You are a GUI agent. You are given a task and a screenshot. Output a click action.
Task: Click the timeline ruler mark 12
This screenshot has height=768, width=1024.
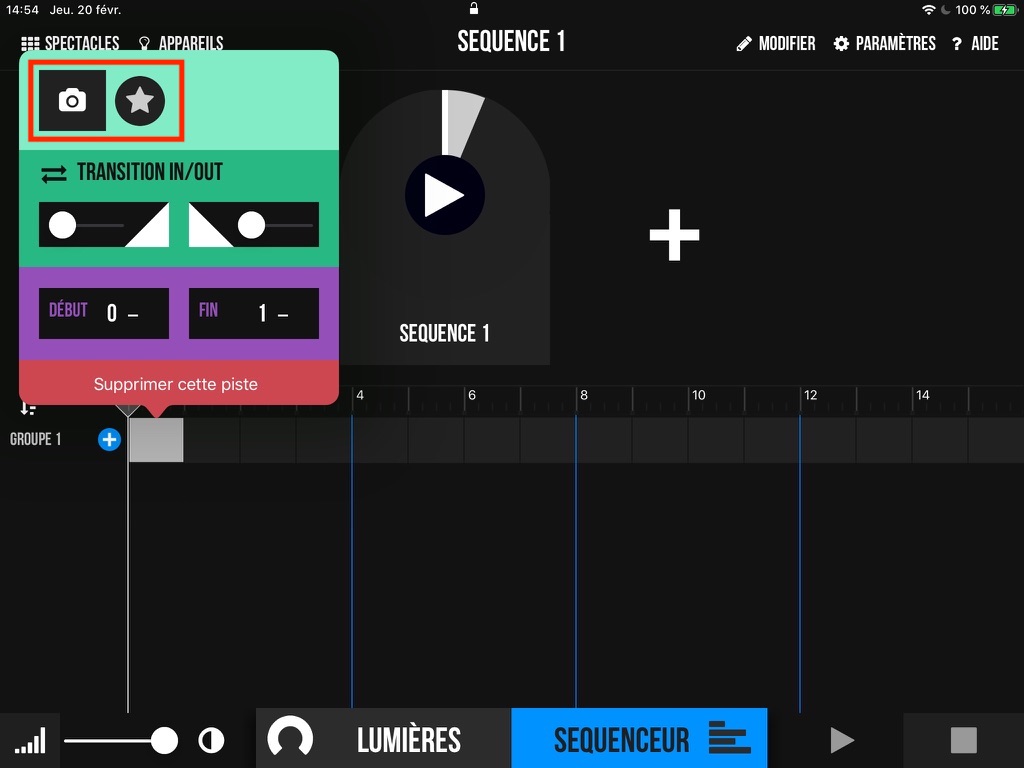(x=810, y=395)
